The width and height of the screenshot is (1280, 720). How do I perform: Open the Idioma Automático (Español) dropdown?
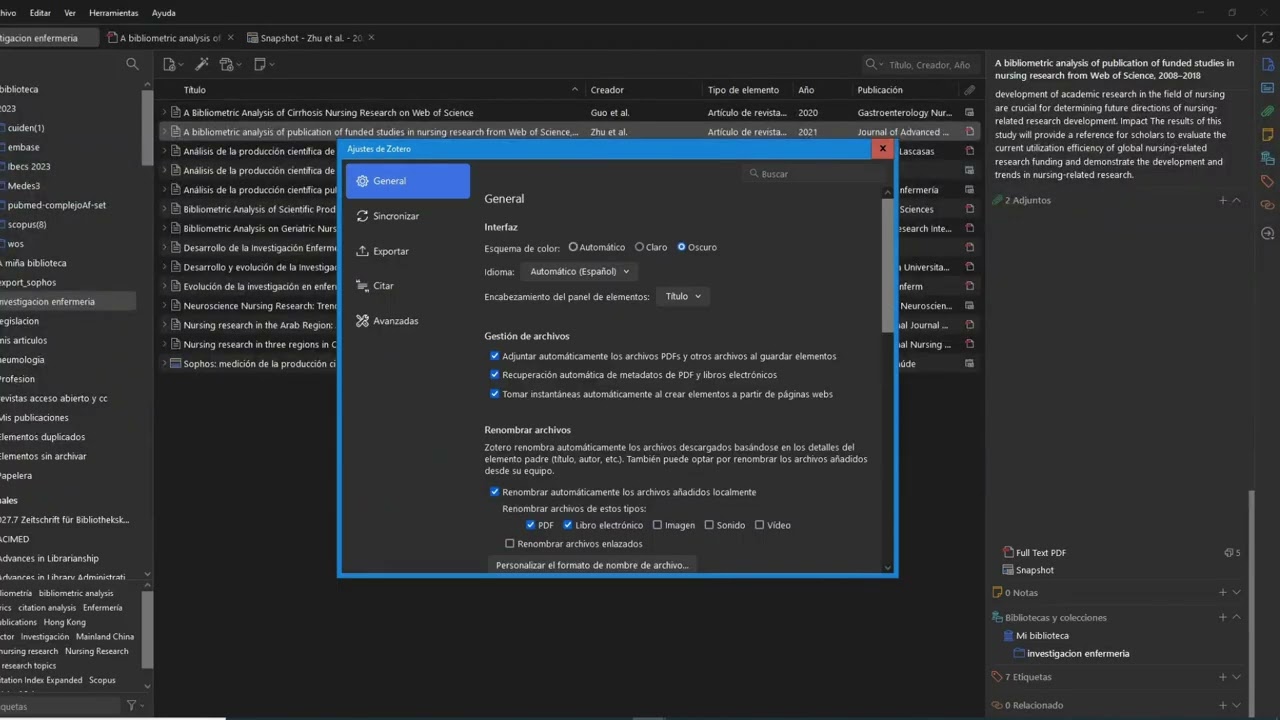click(579, 271)
